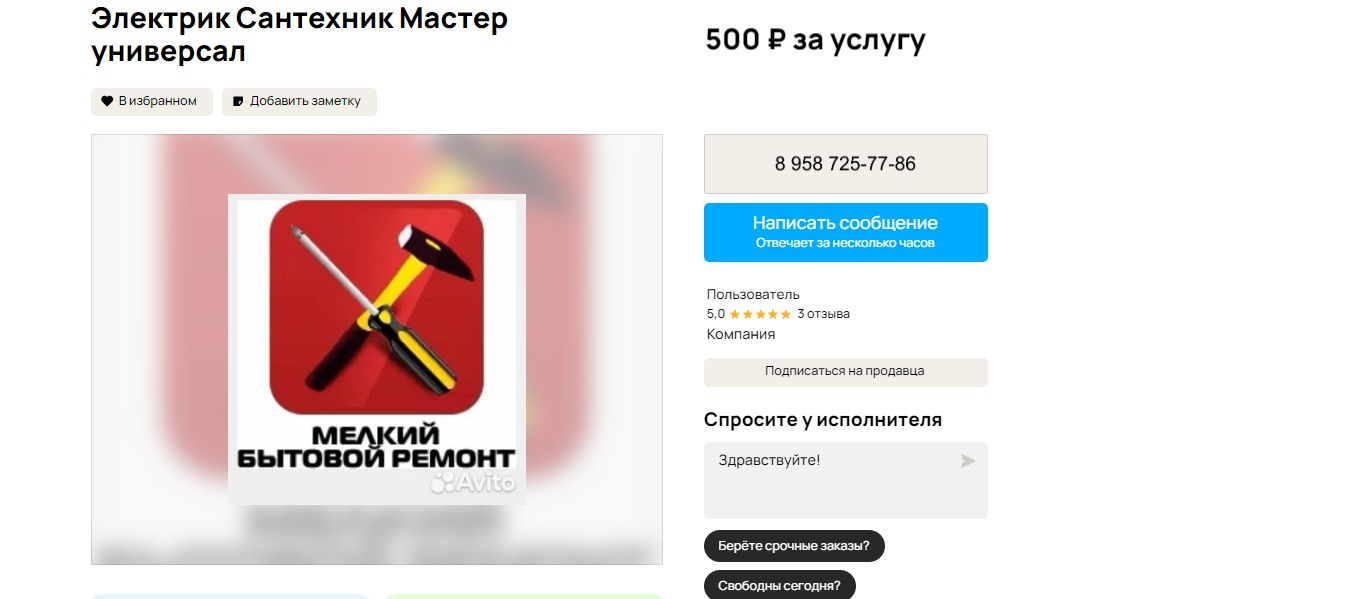The image size is (1366, 599).
Task: Click the Электрик Сантехник Мастер универсал title
Action: pos(299,34)
